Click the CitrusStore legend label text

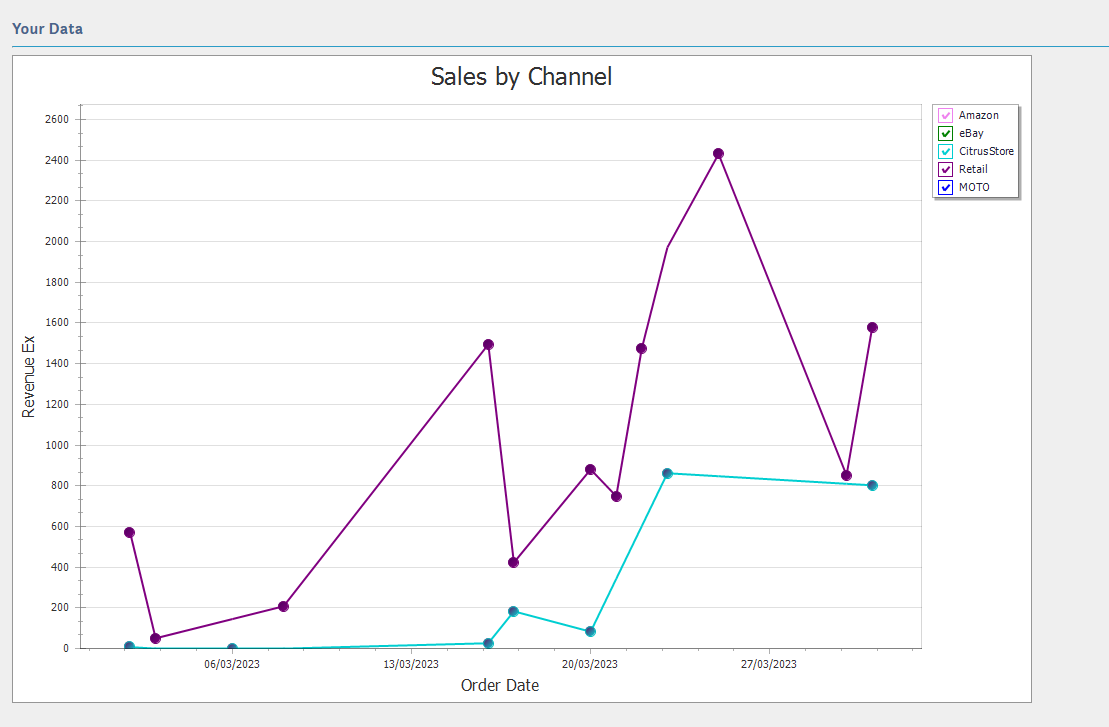(986, 152)
